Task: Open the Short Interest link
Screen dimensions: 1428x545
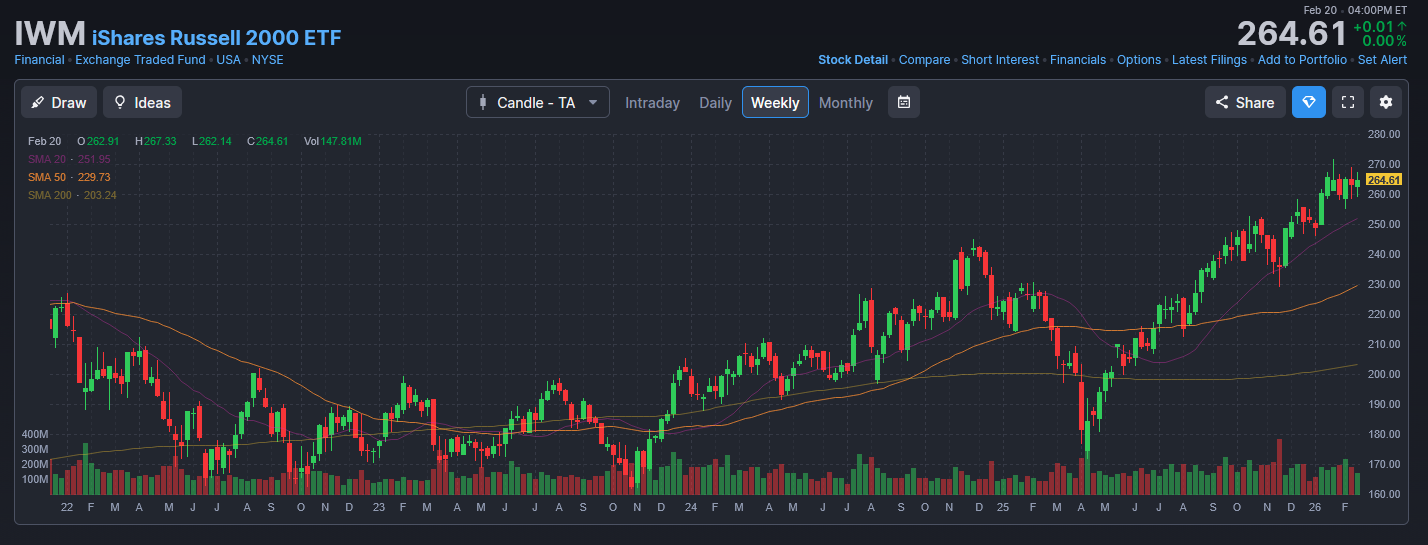Action: (1000, 60)
